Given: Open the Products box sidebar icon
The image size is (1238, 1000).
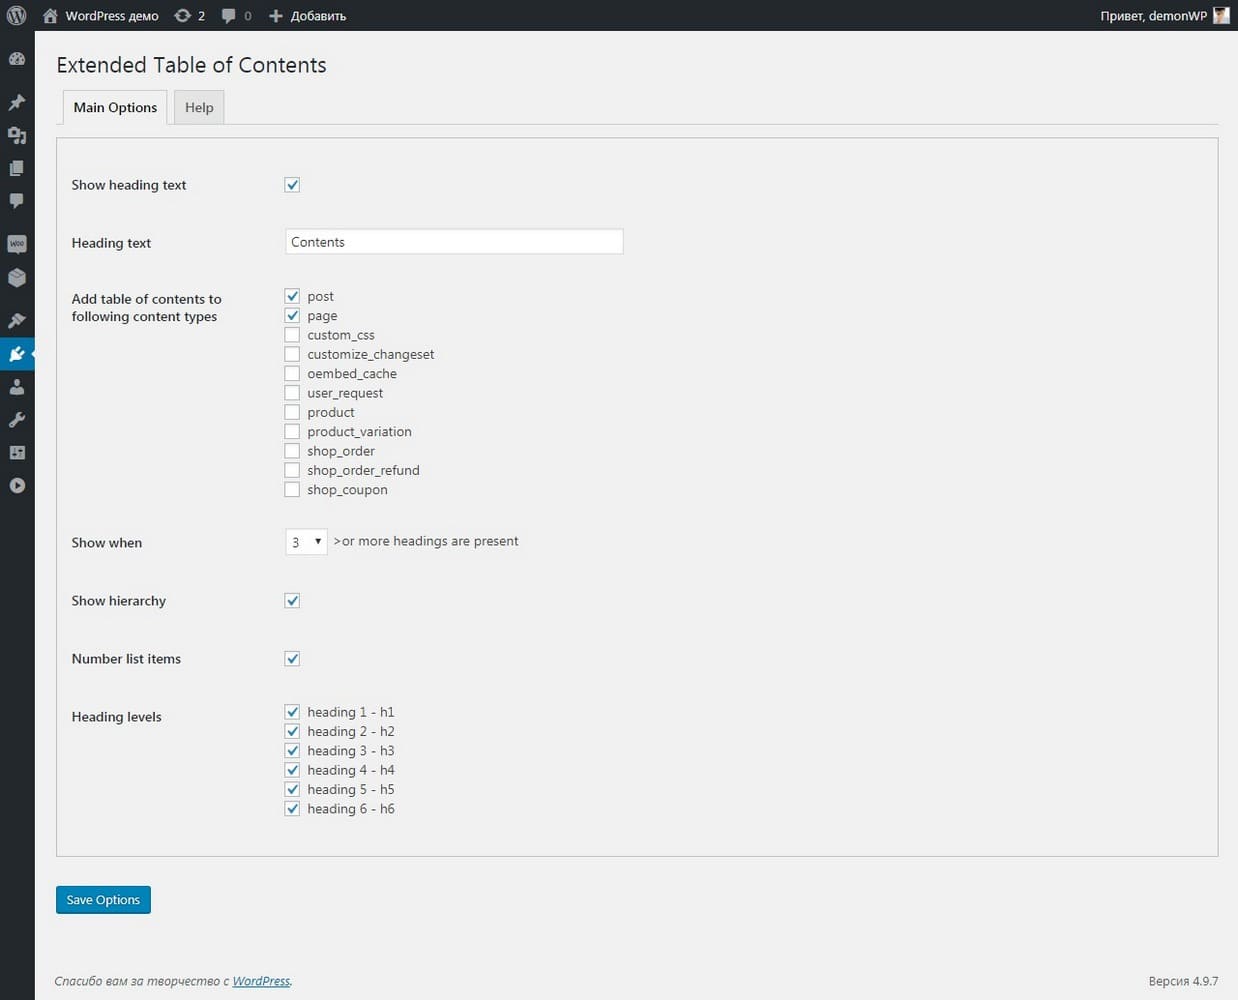Looking at the screenshot, I should (x=17, y=277).
